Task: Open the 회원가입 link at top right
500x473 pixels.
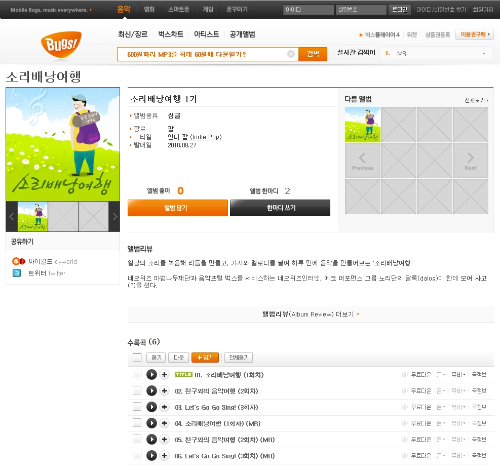Action: coord(483,10)
